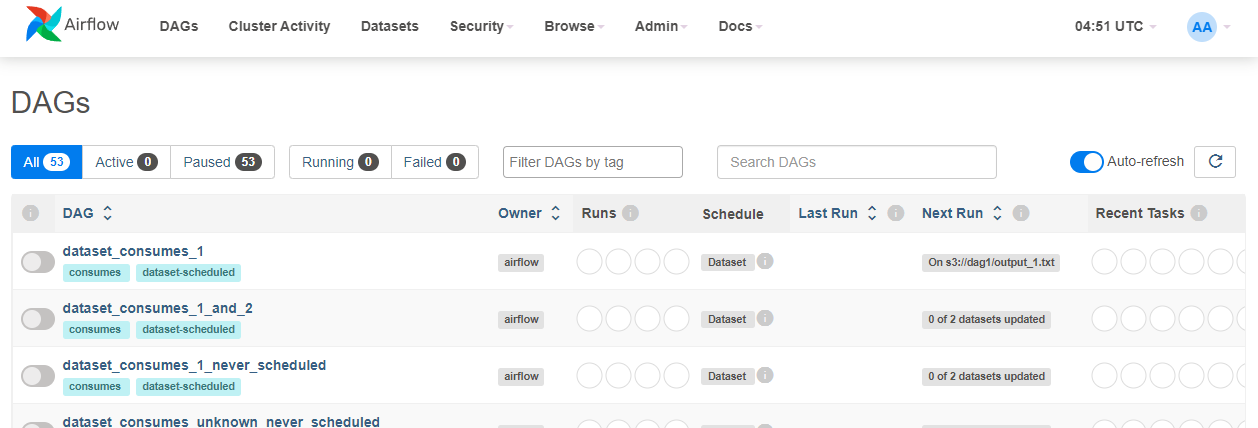The width and height of the screenshot is (1258, 428).
Task: Click the refresh DAGs list icon button
Action: pos(1215,162)
